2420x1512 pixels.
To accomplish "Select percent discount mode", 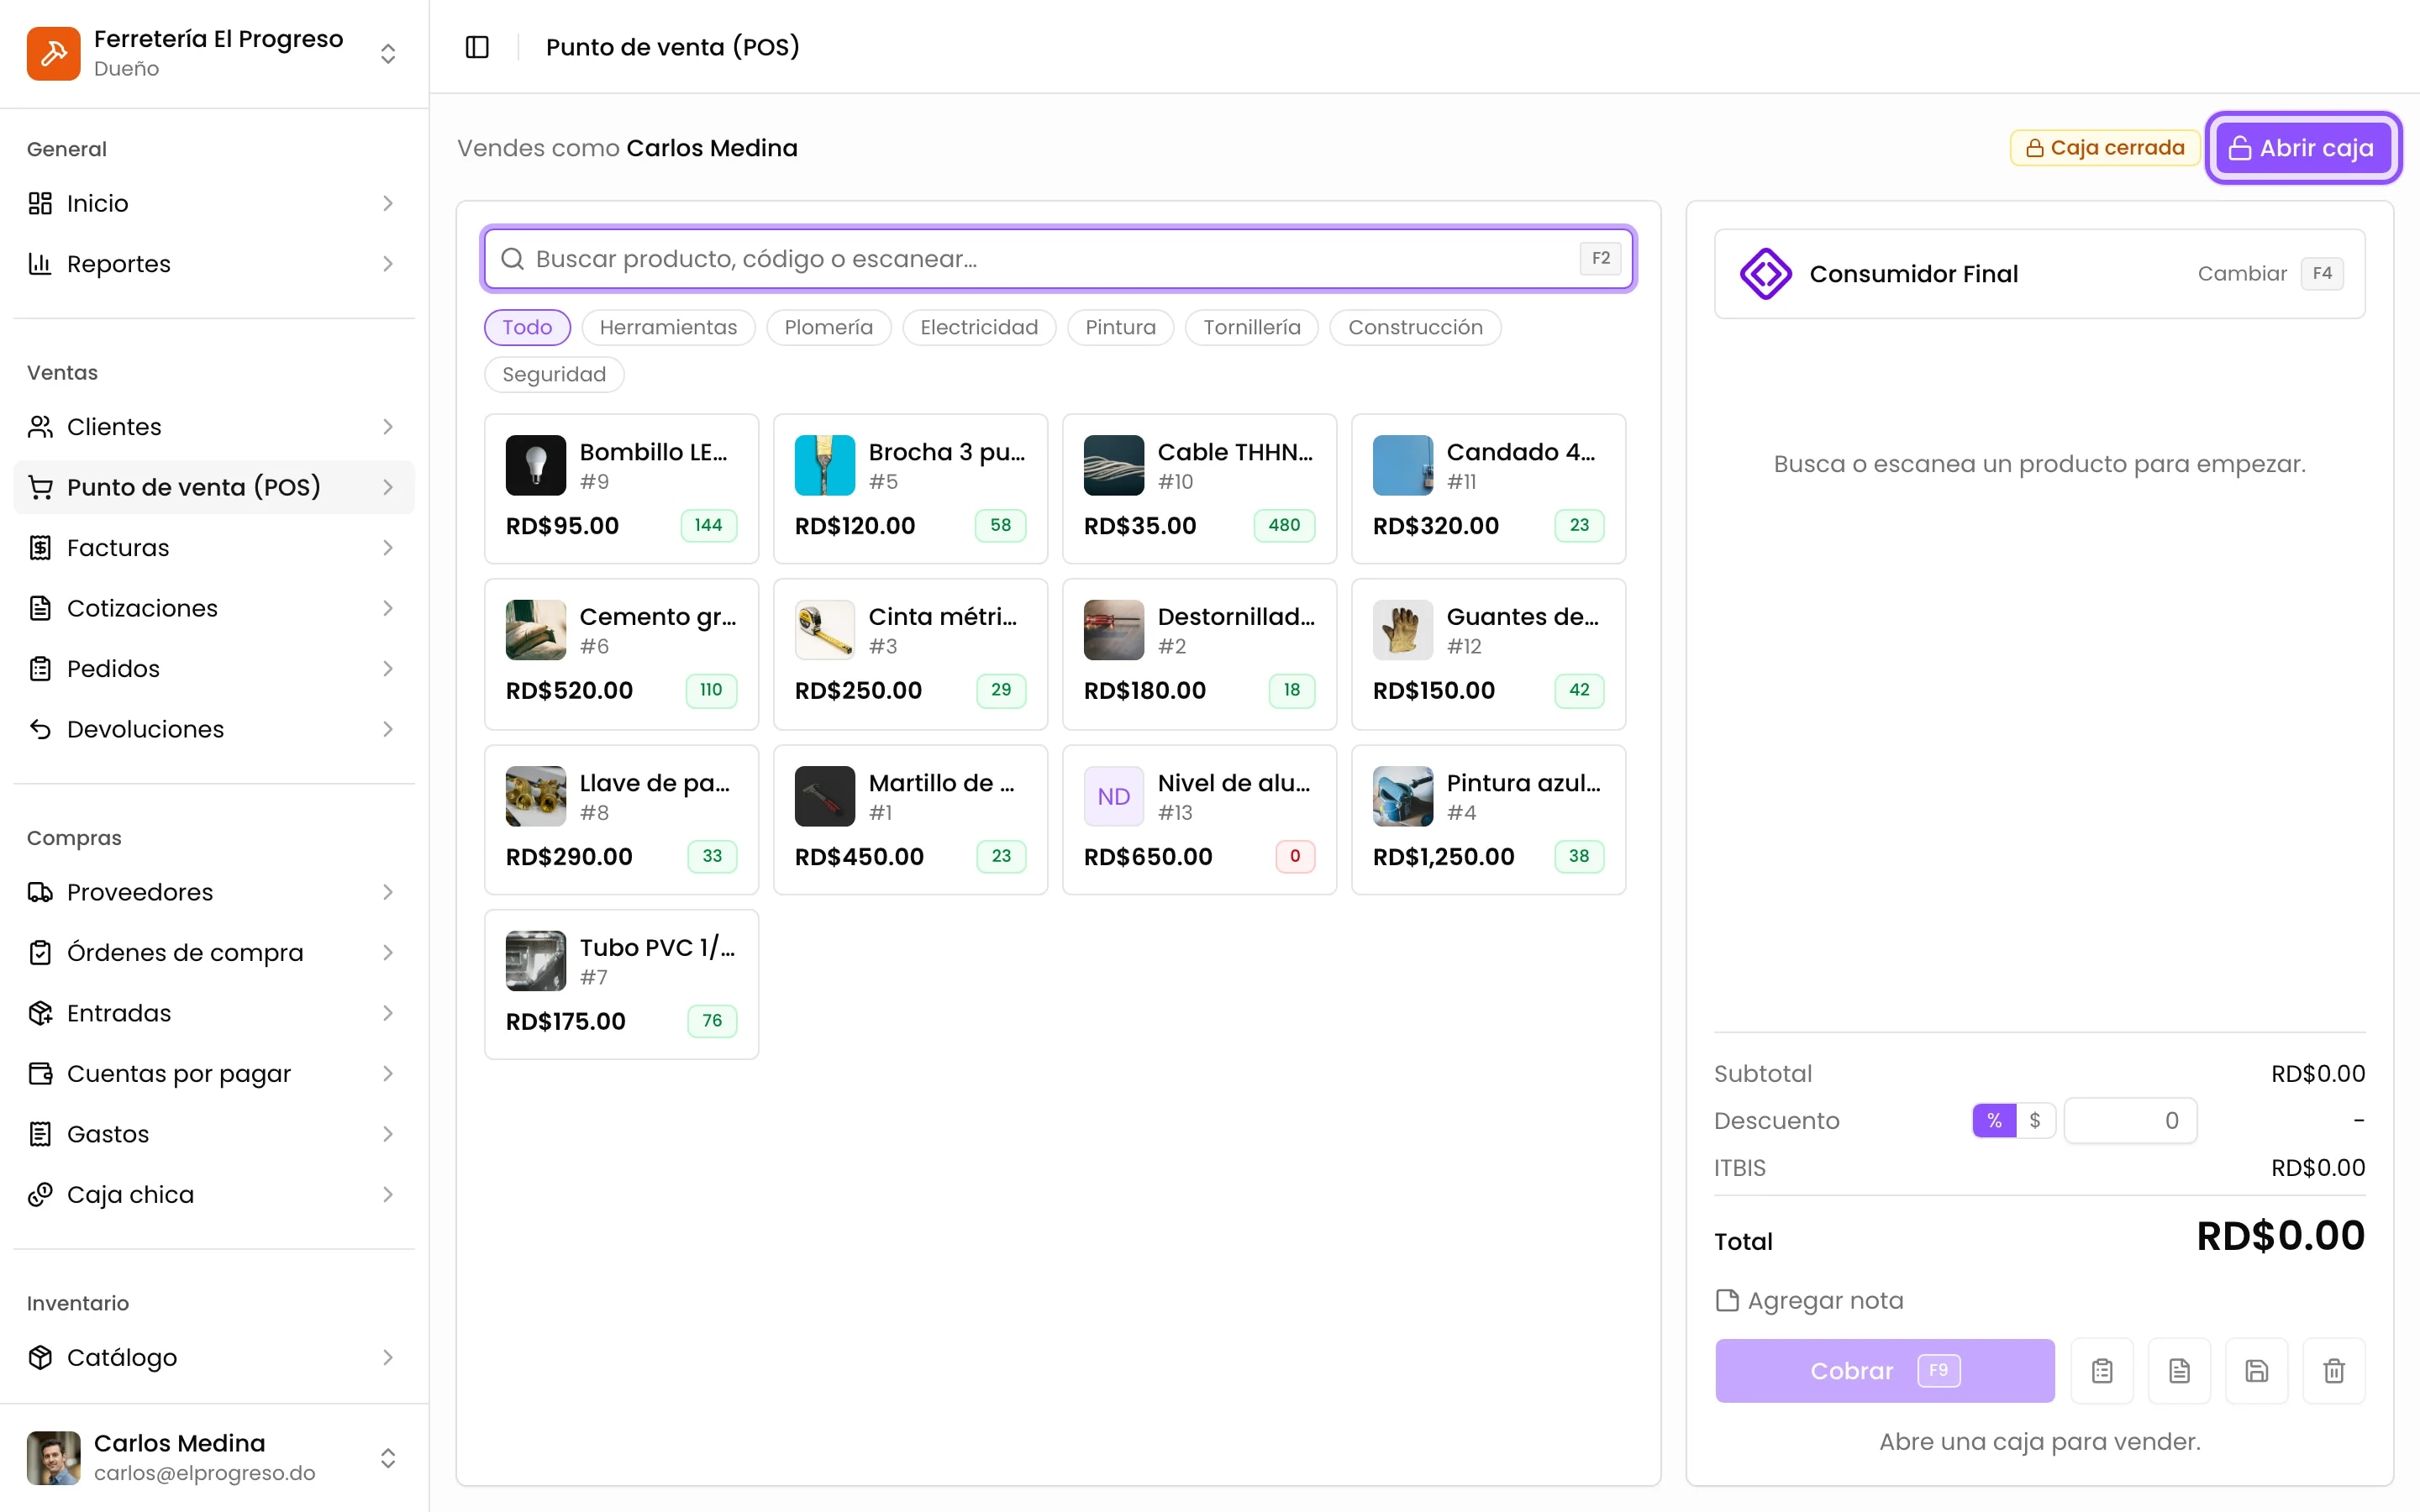I will [x=1994, y=1120].
